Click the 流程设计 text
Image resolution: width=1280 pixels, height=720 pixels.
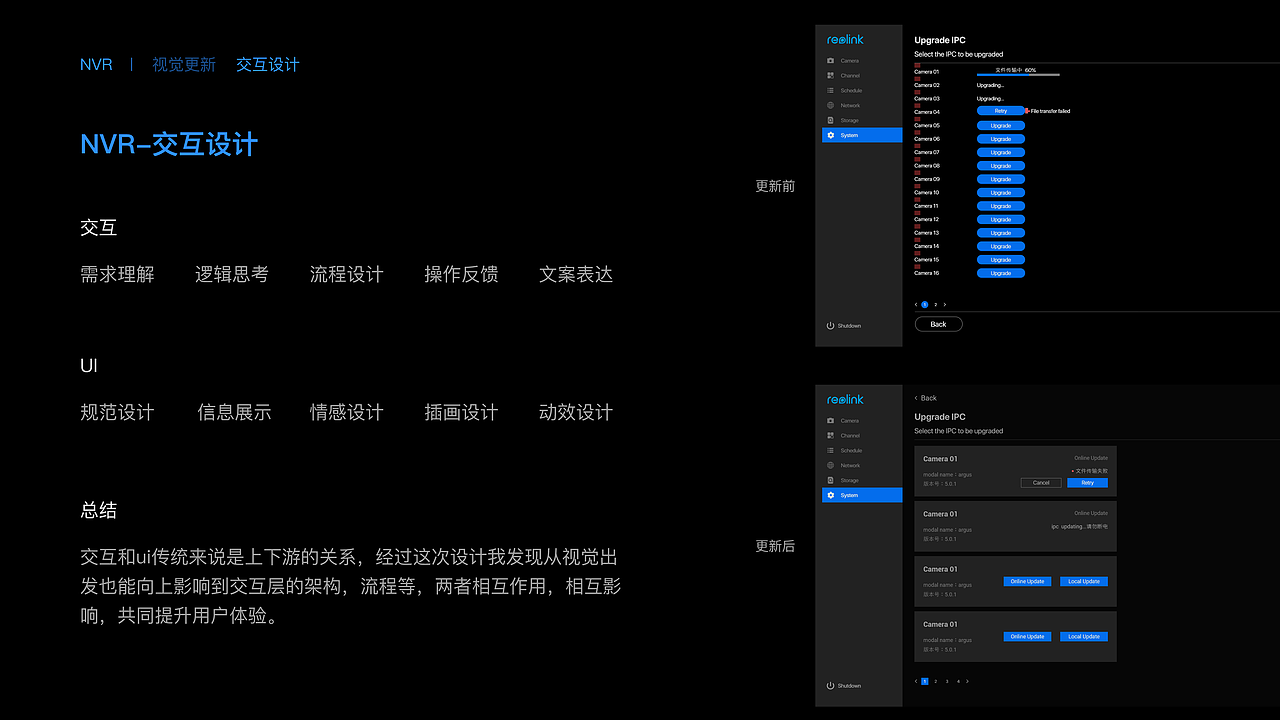pos(347,274)
